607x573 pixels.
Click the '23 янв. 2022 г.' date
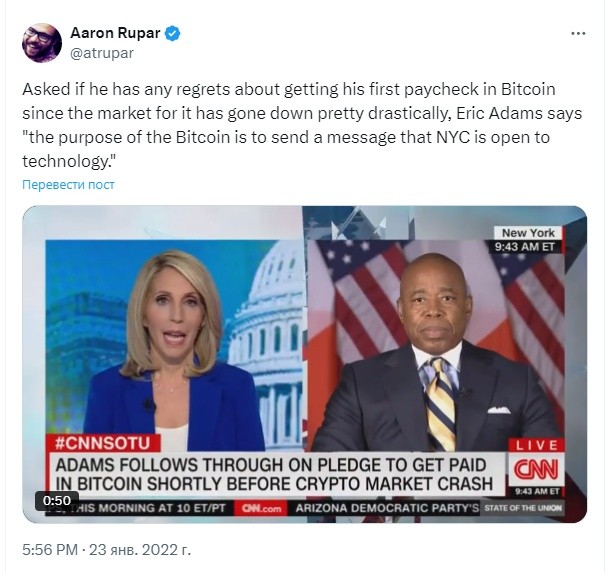point(140,549)
